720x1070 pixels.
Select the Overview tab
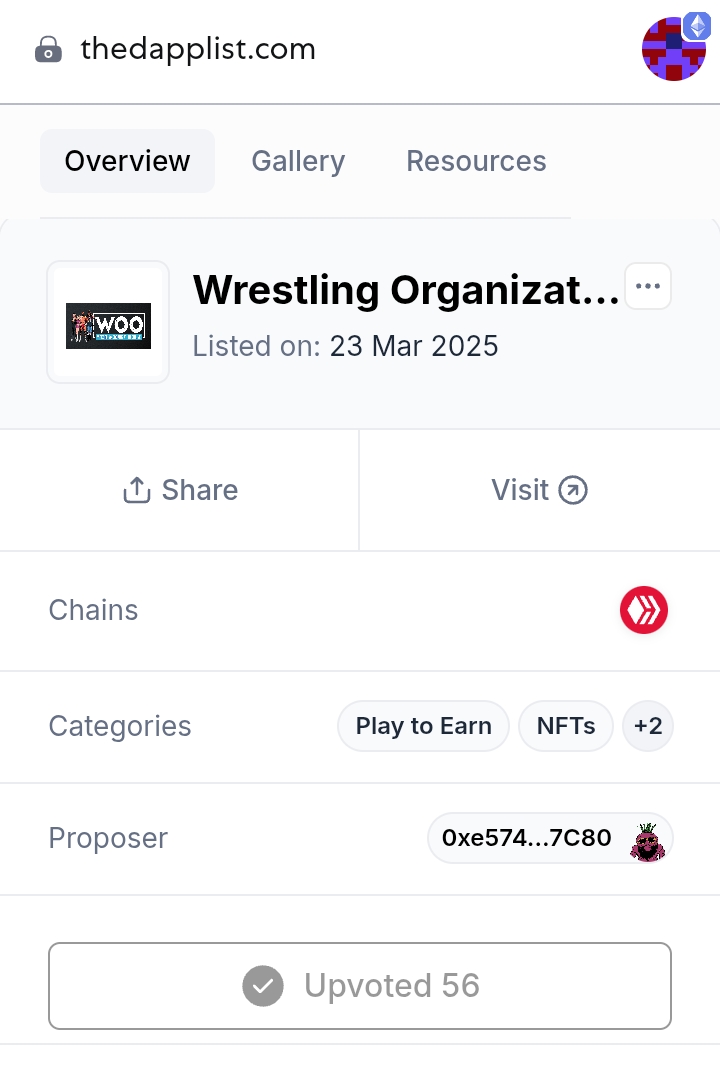click(128, 161)
